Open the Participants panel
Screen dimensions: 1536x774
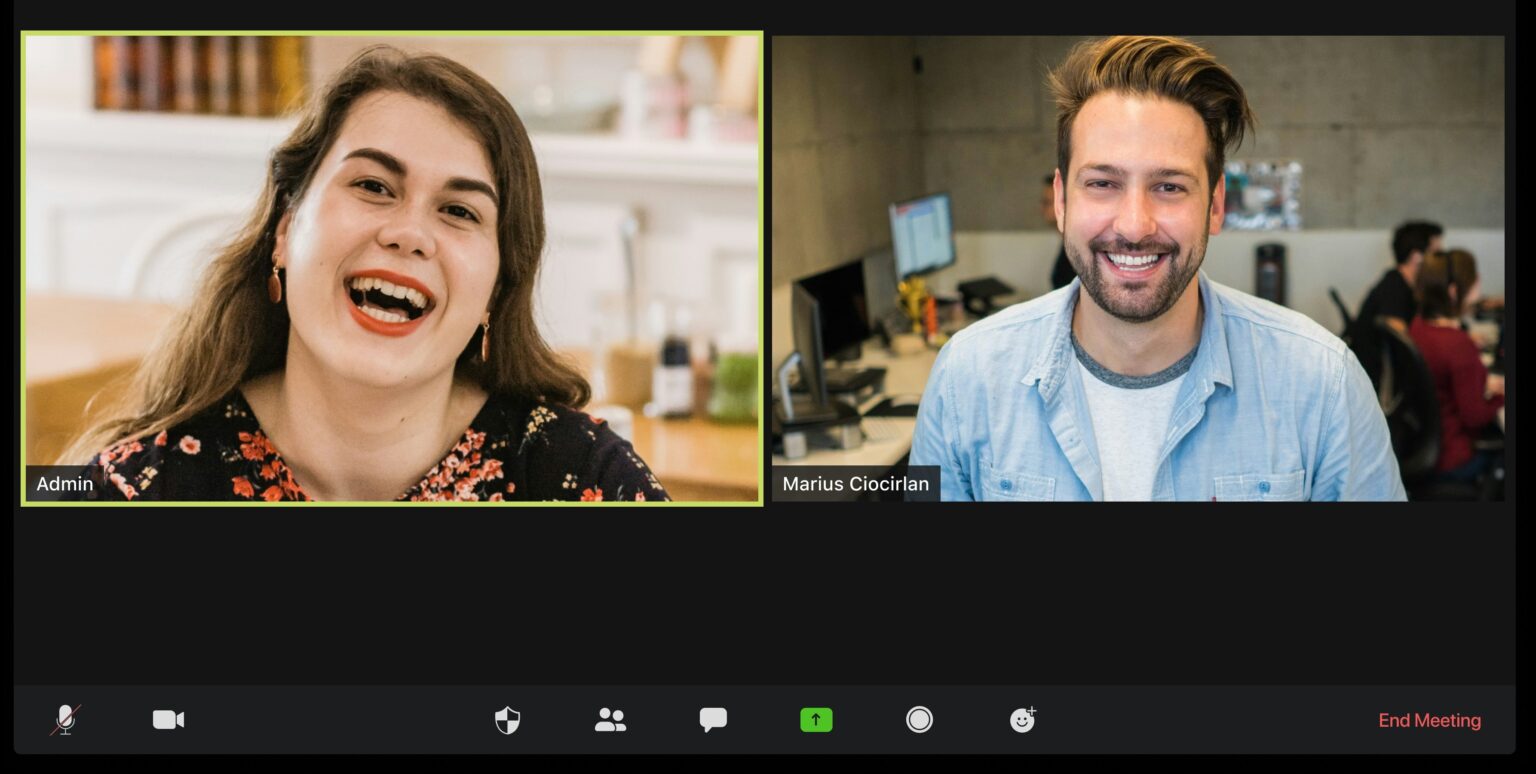point(610,720)
